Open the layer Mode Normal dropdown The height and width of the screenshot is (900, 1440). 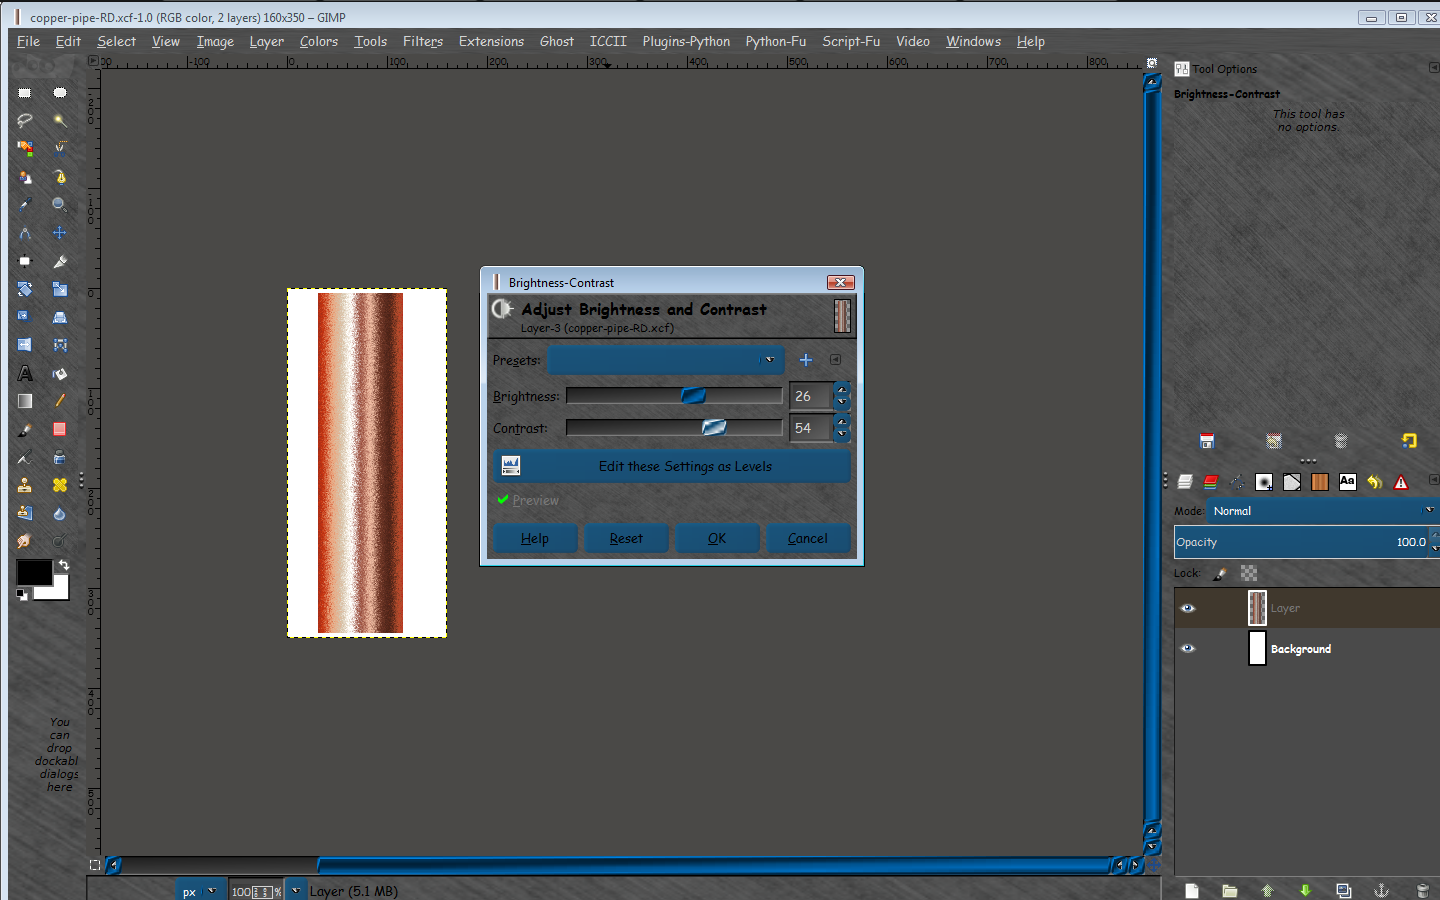[x=1321, y=510]
